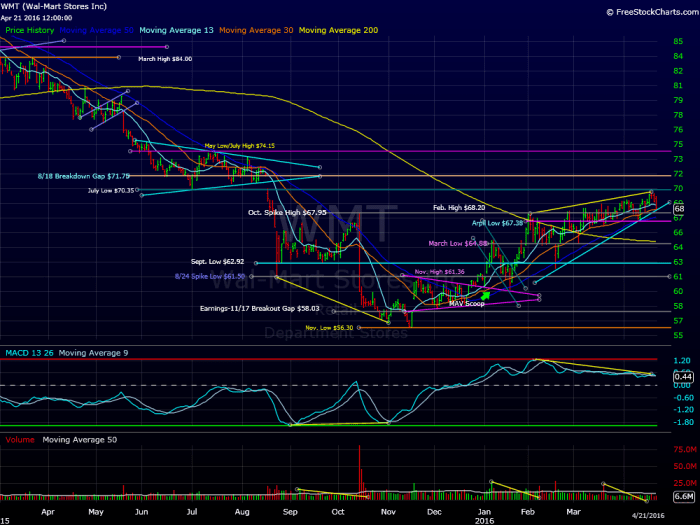The width and height of the screenshot is (700, 525).
Task: Select the Feb. High $68.20 annotation
Action: coord(459,208)
